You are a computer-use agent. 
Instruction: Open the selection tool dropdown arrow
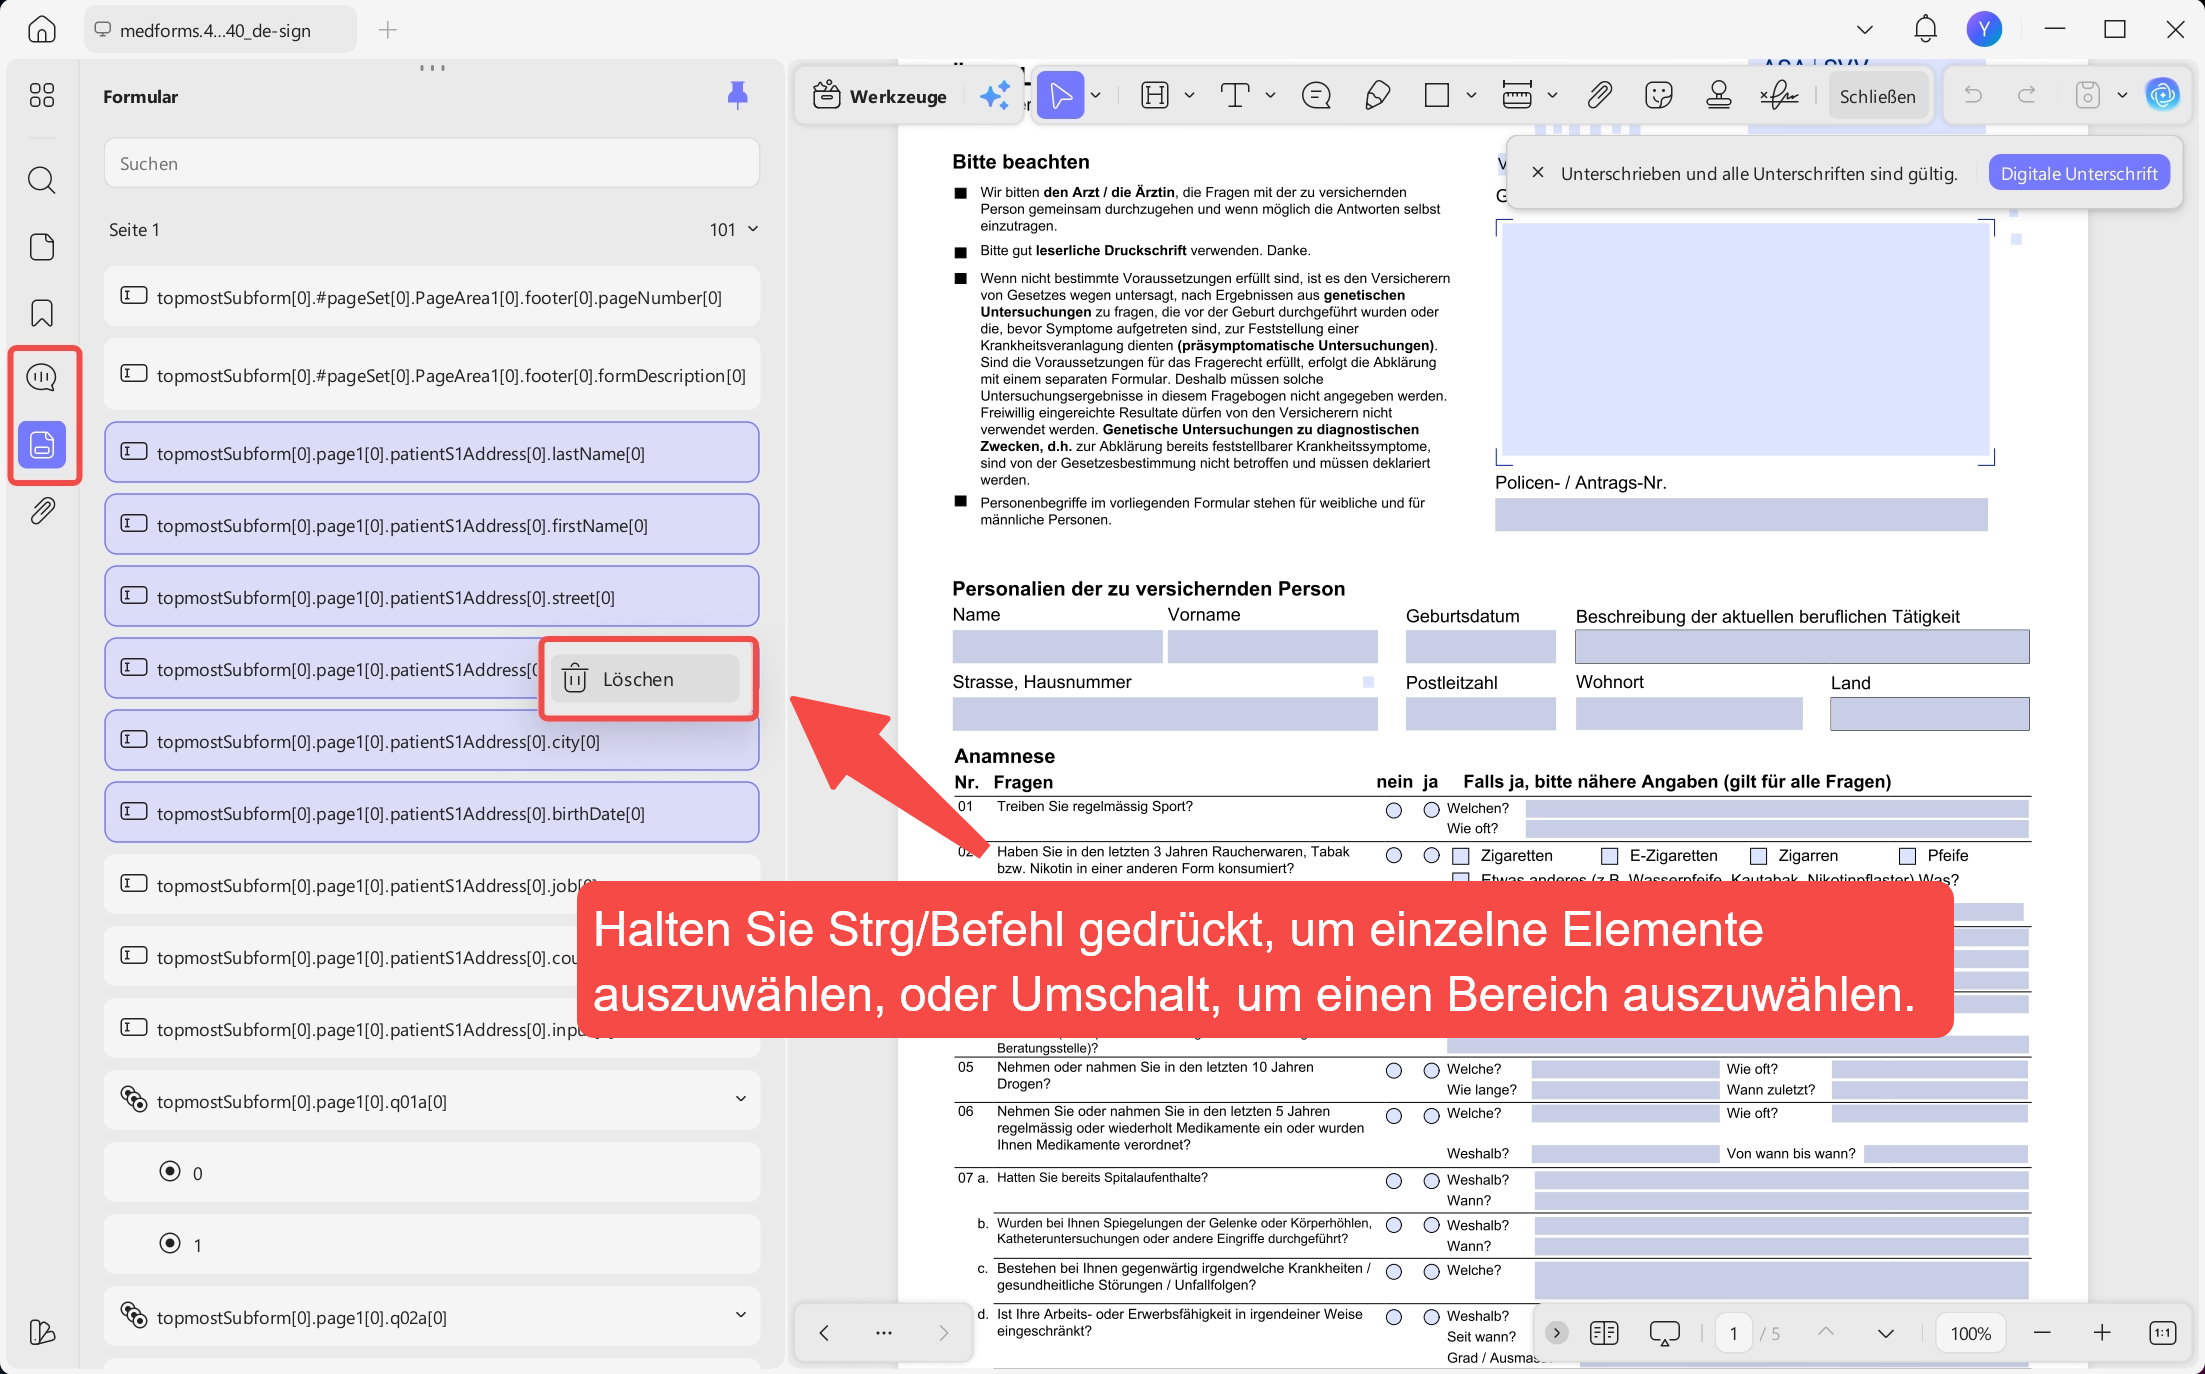point(1096,96)
